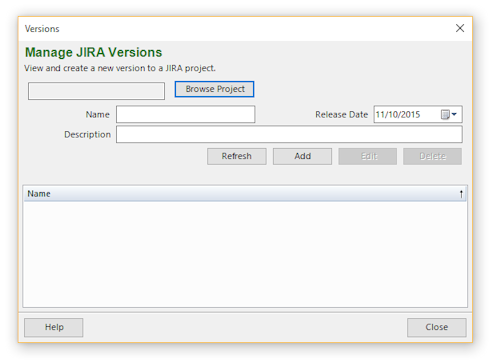Image resolution: width=493 pixels, height=363 pixels.
Task: Click the Close button at the bottom
Action: coord(437,327)
